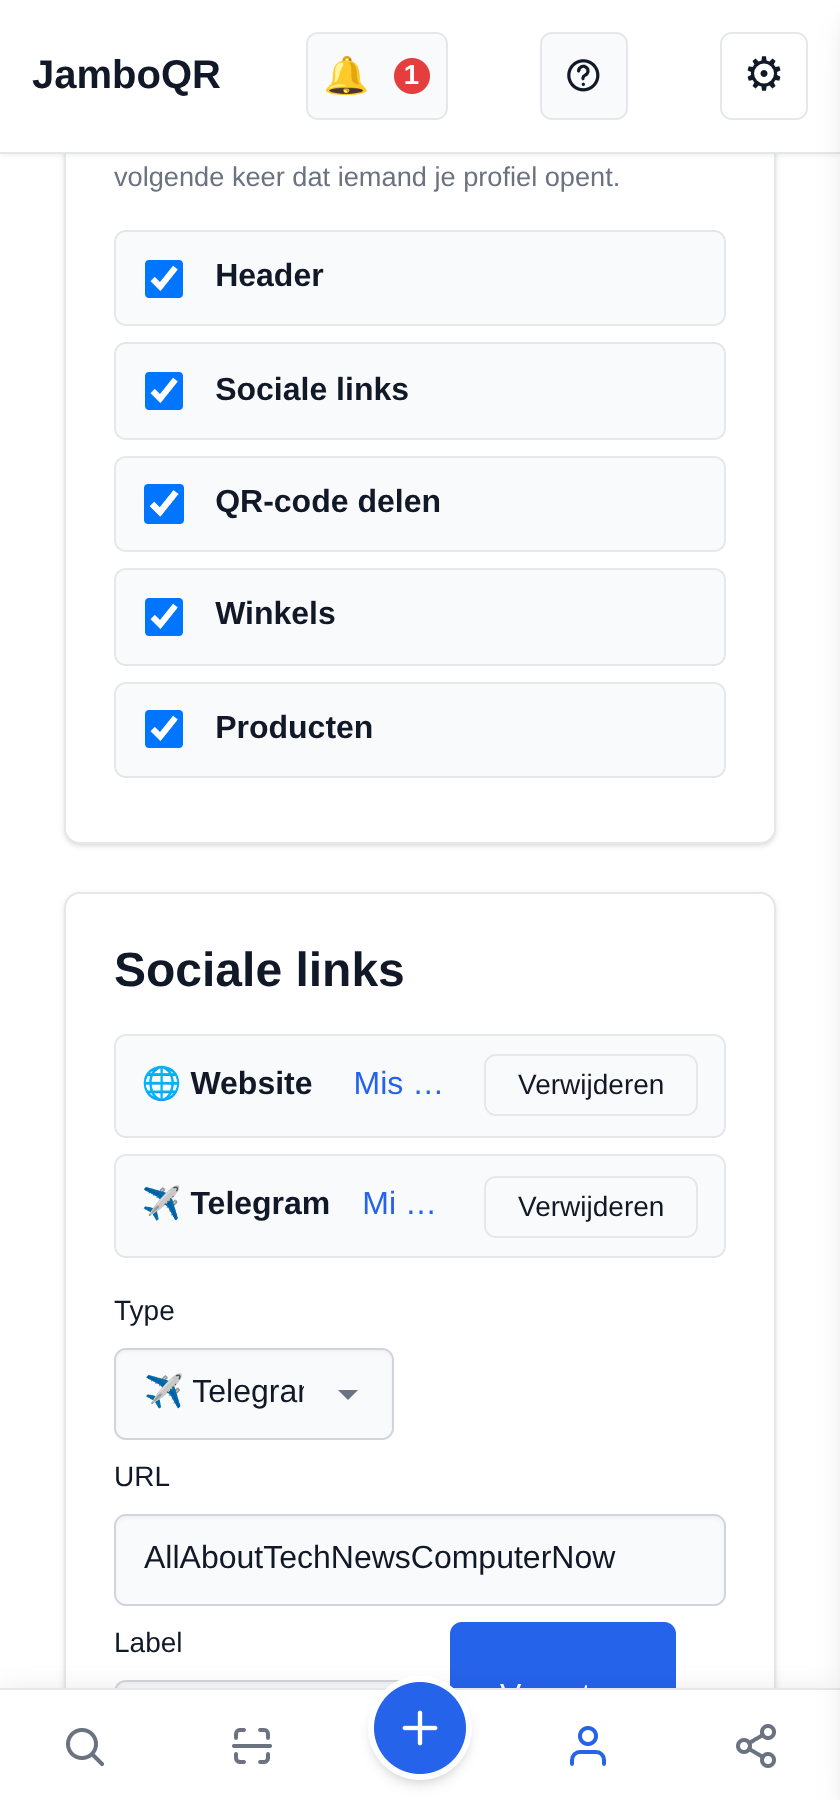Screen dimensions: 840x1800
Task: Toggle the Producten checkbox
Action: click(x=164, y=729)
